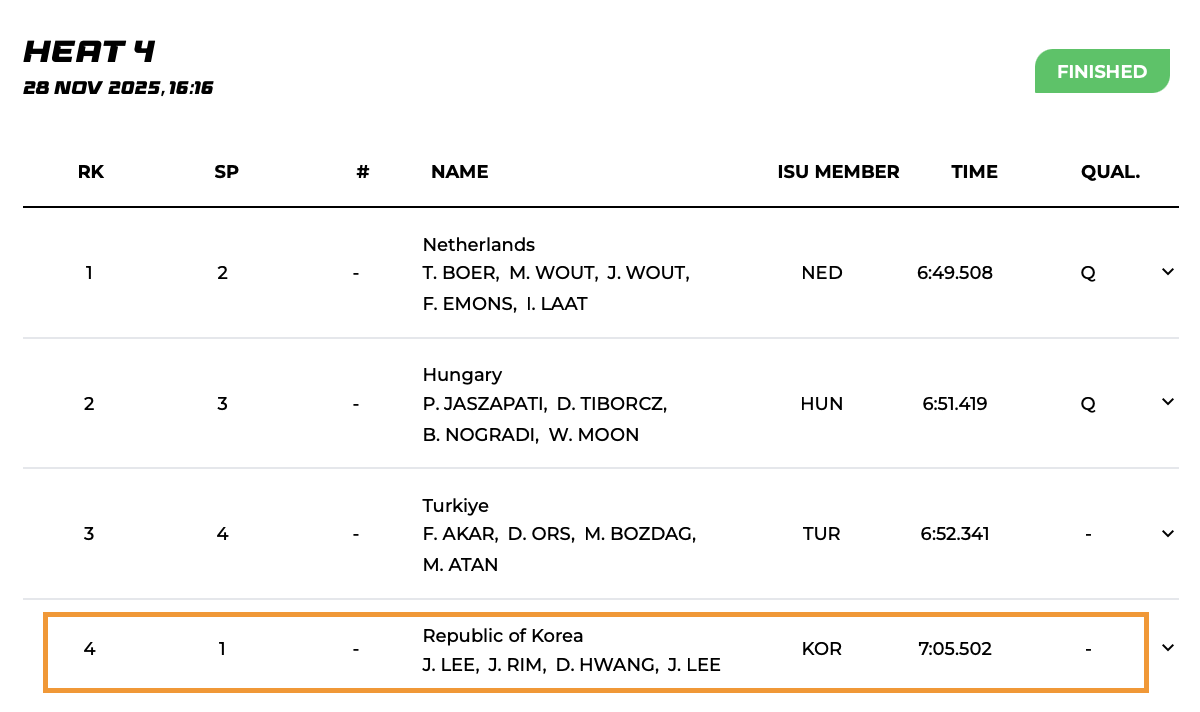Select the Hungary team name

pyautogui.click(x=462, y=375)
